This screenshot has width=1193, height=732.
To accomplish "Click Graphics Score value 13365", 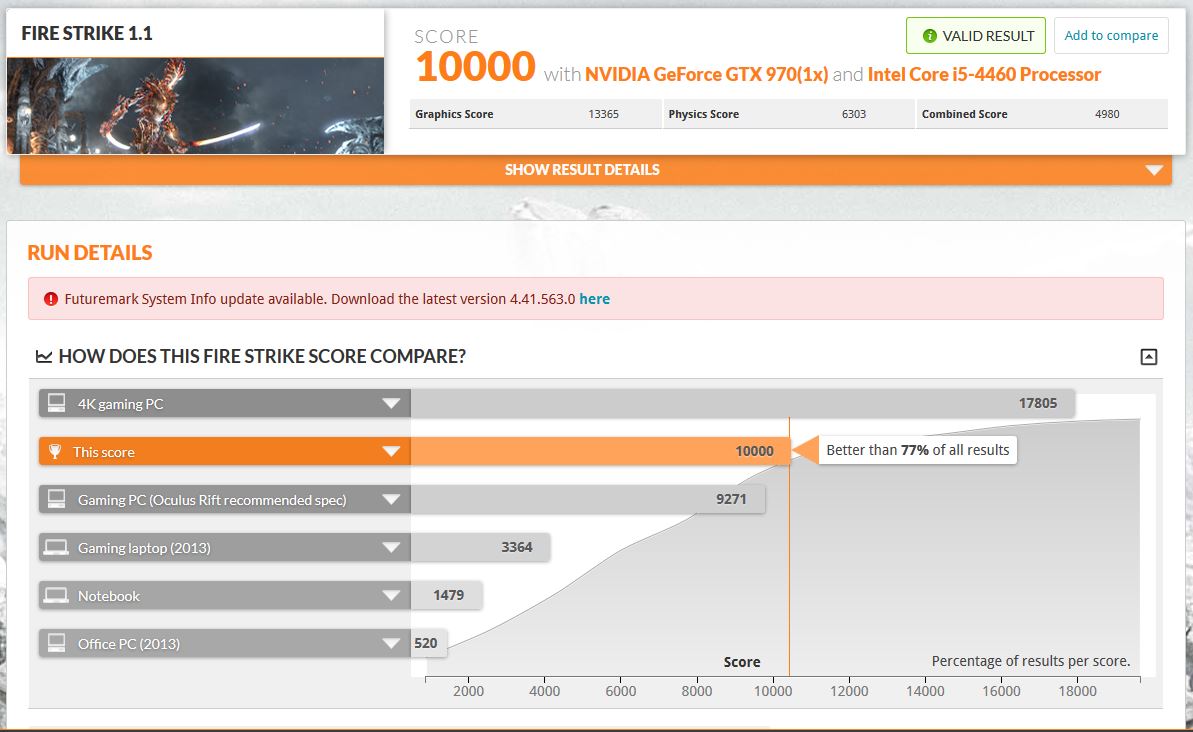I will tap(603, 114).
